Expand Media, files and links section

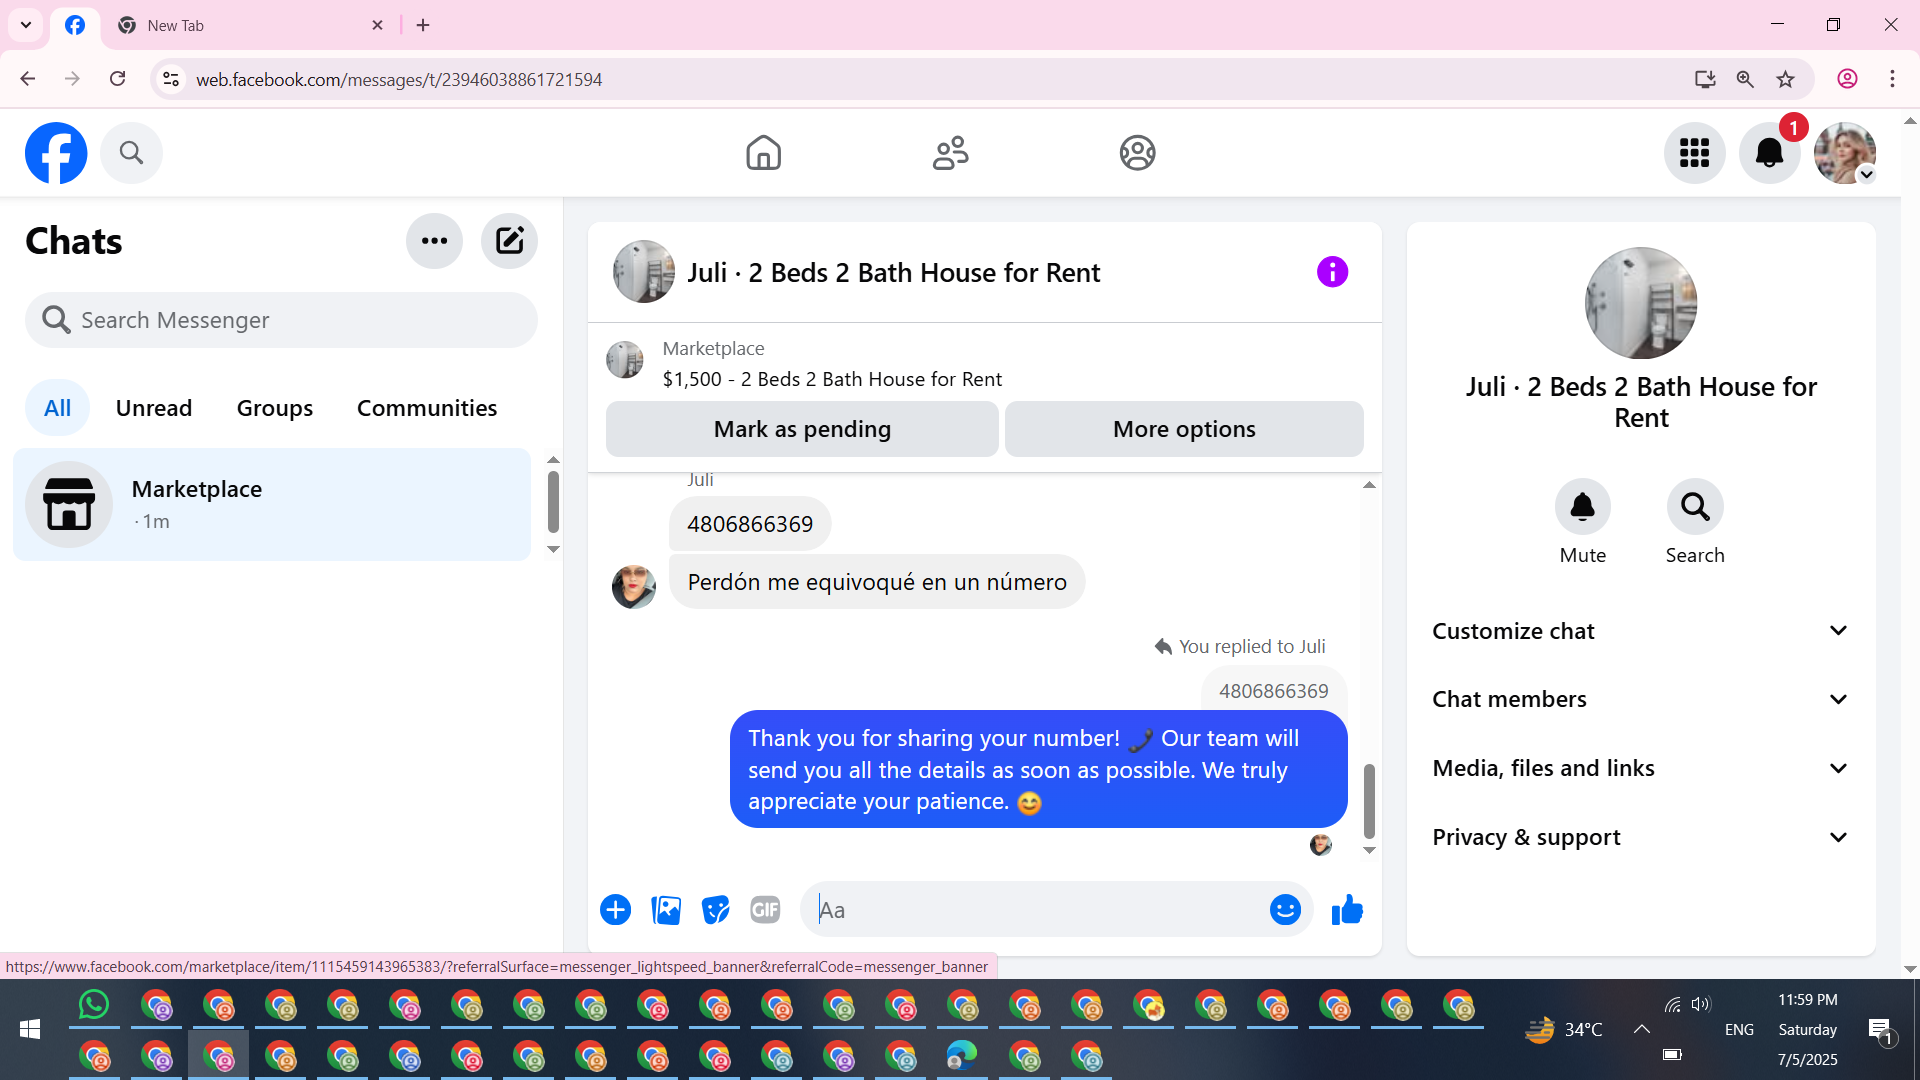coord(1640,768)
